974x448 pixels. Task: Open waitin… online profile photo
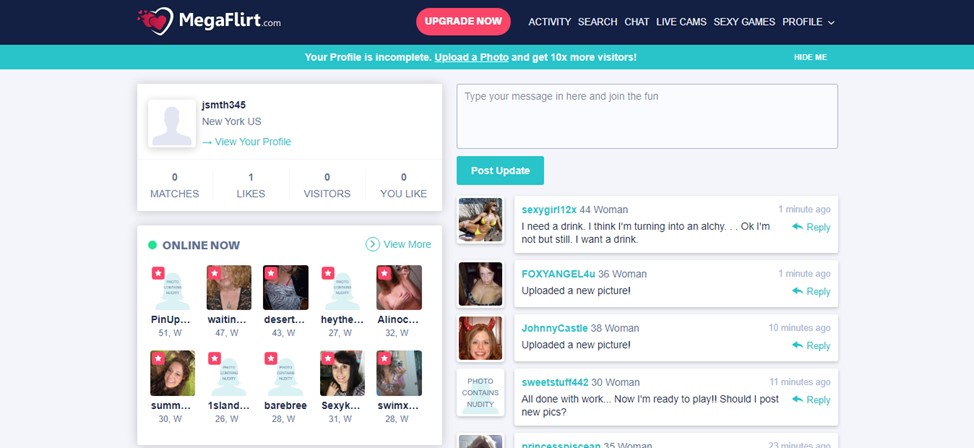229,288
